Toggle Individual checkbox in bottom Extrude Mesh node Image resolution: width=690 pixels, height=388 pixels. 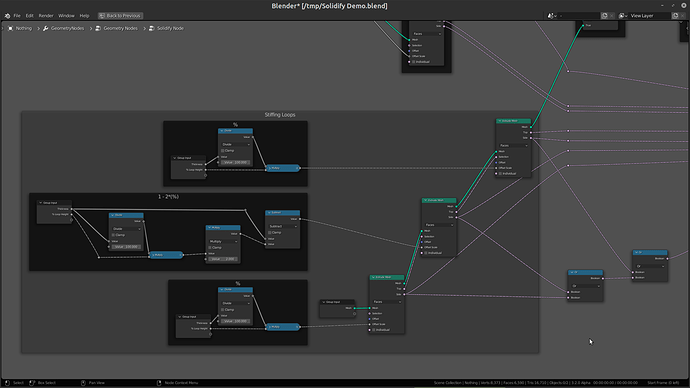(x=374, y=330)
